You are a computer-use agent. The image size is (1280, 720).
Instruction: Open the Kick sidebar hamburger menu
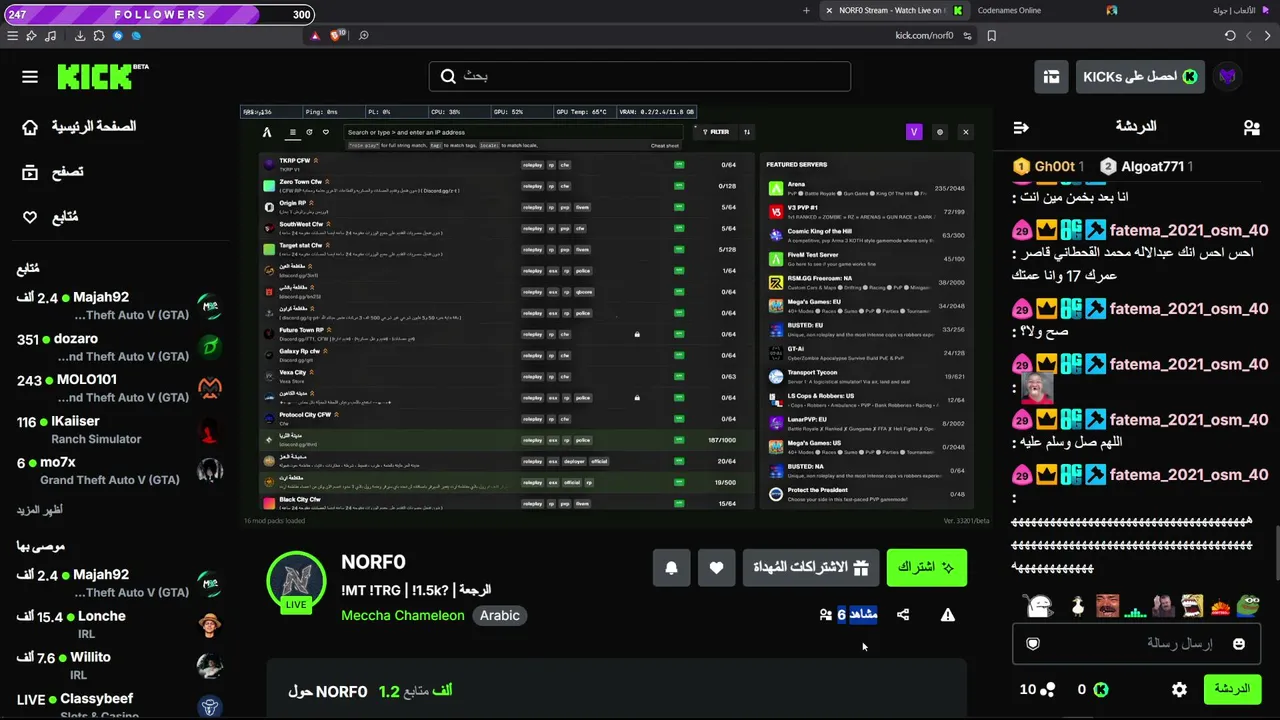(30, 77)
